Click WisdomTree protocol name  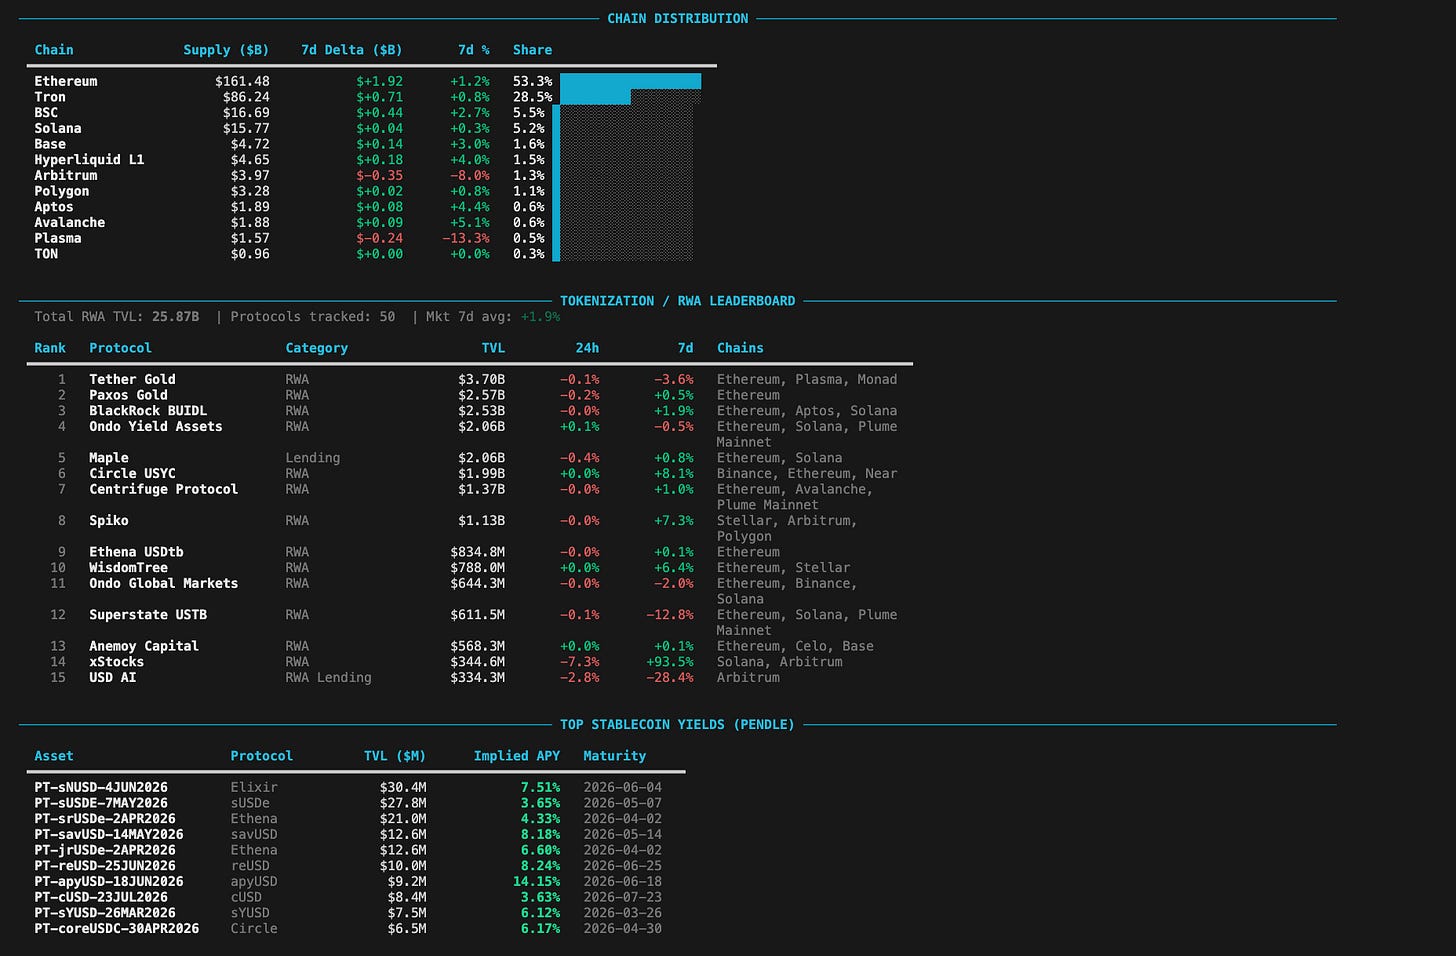point(128,568)
